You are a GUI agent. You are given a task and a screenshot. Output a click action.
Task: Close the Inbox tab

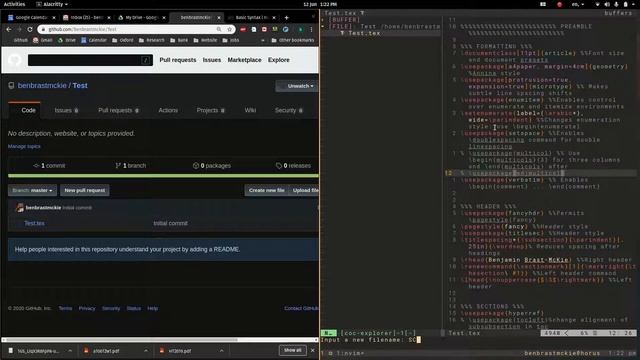pyautogui.click(x=109, y=18)
